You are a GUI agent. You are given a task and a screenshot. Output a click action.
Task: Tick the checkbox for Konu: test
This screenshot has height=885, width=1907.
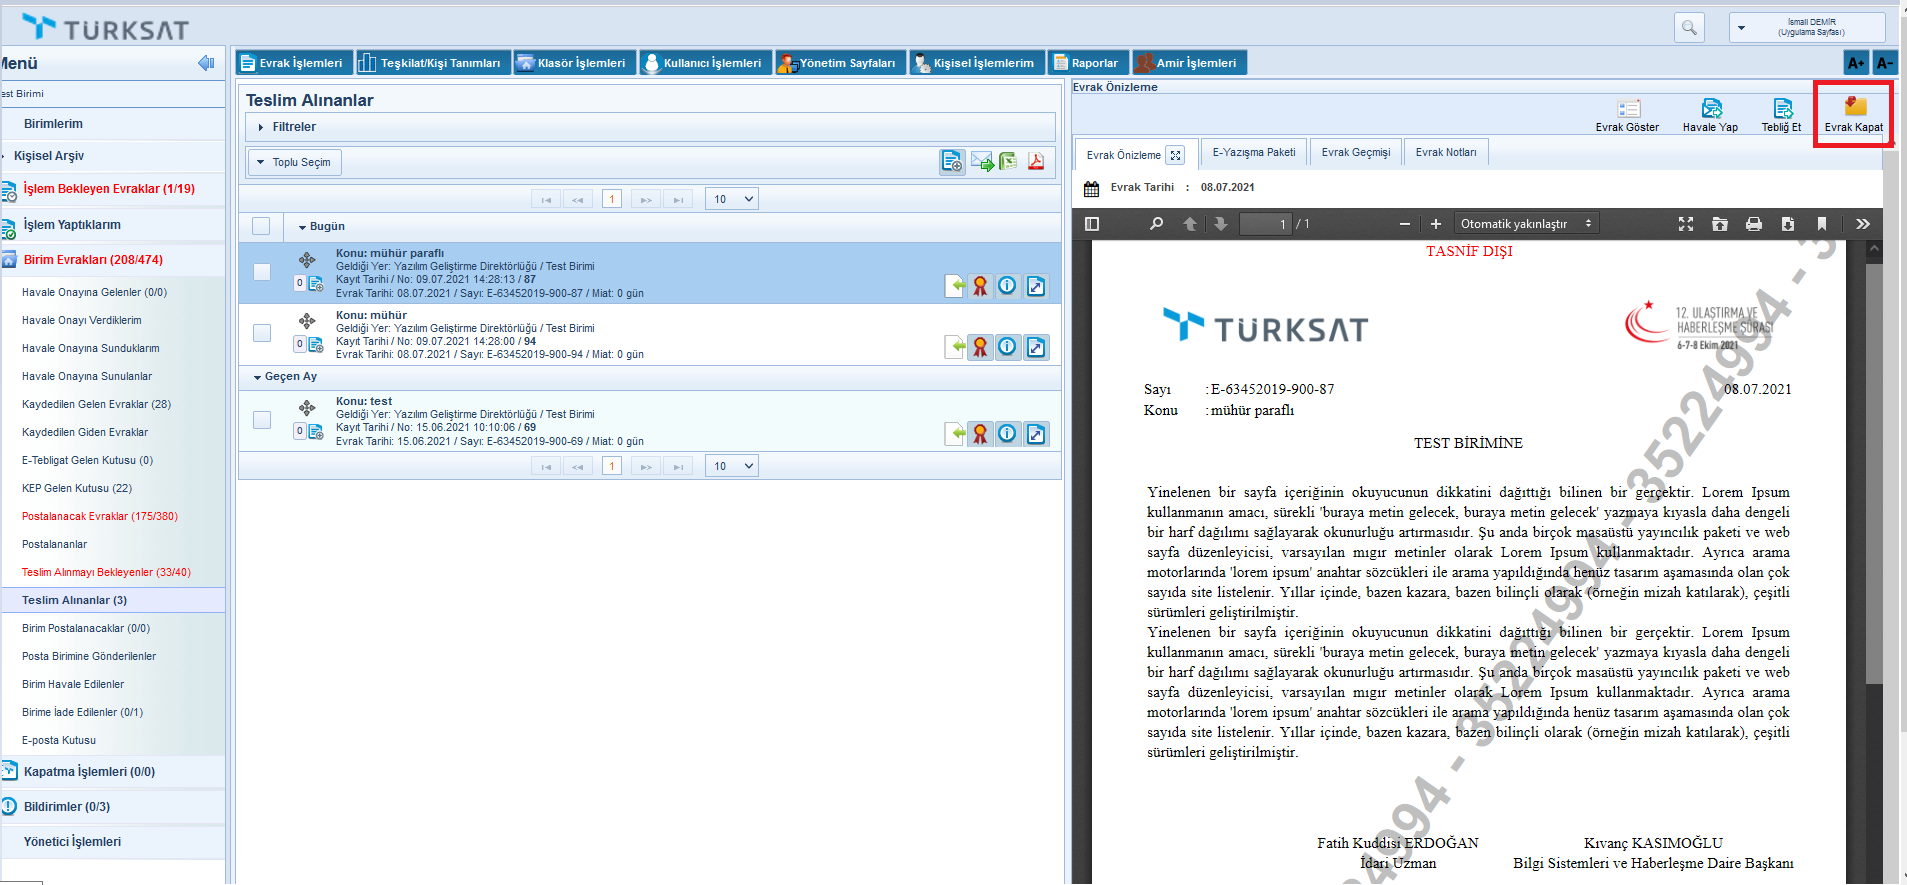pyautogui.click(x=262, y=420)
